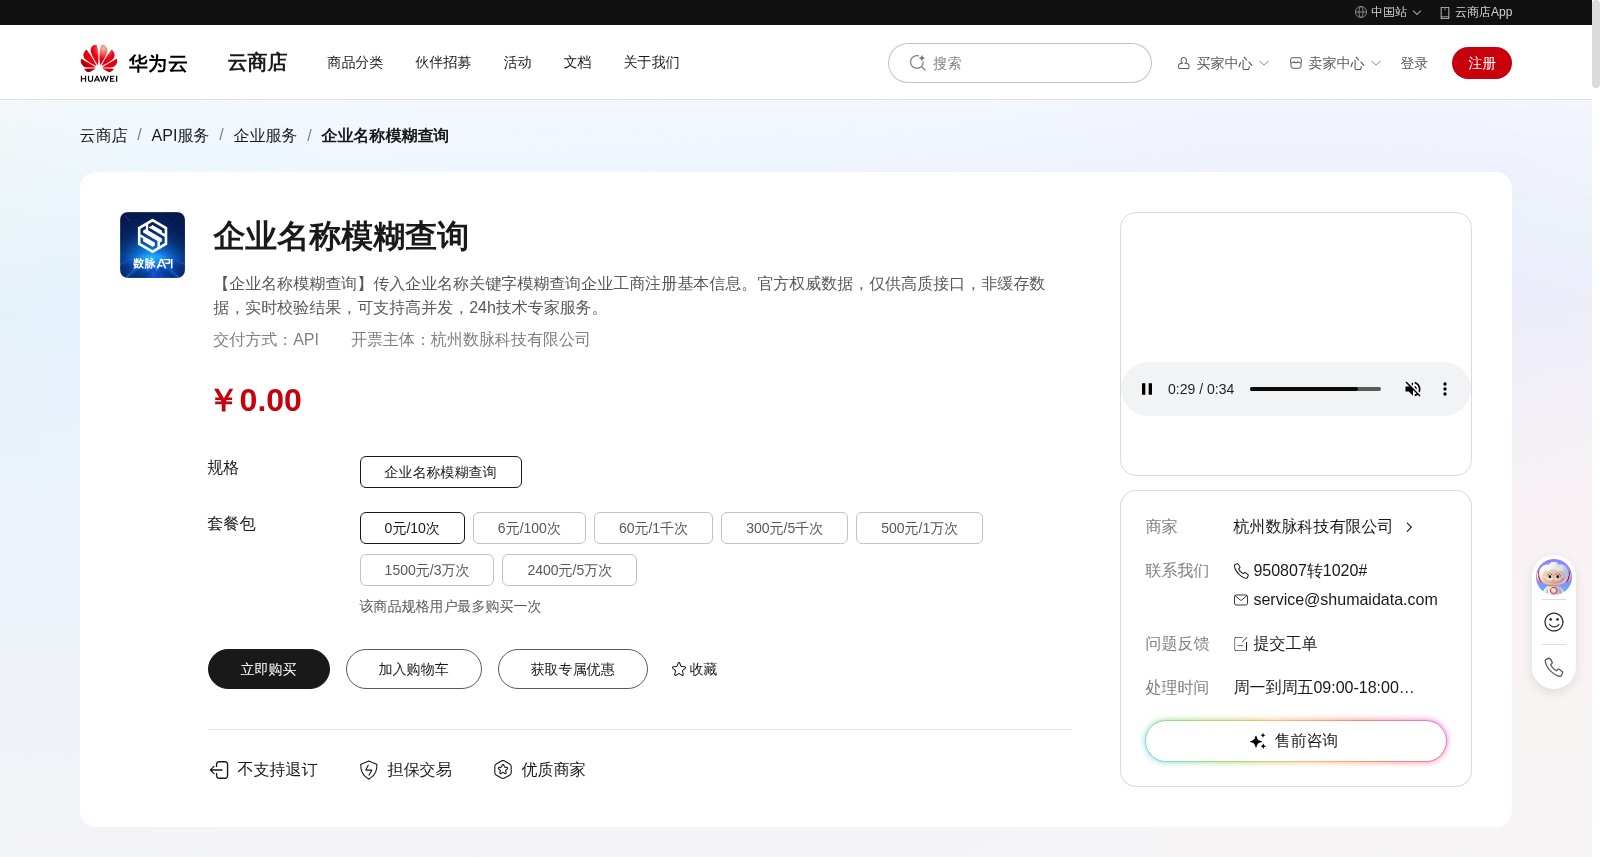Click the search magnifier icon
This screenshot has width=1600, height=857.
pos(917,63)
